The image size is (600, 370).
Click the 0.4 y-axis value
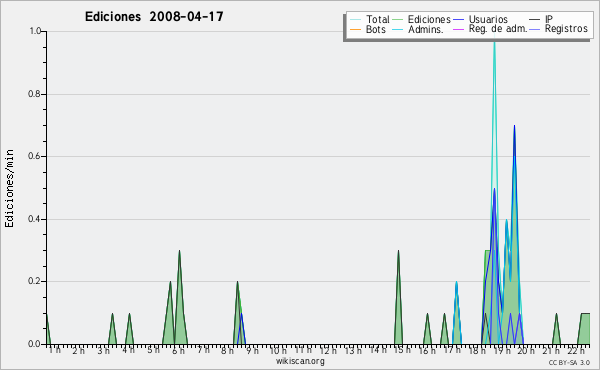pyautogui.click(x=34, y=219)
